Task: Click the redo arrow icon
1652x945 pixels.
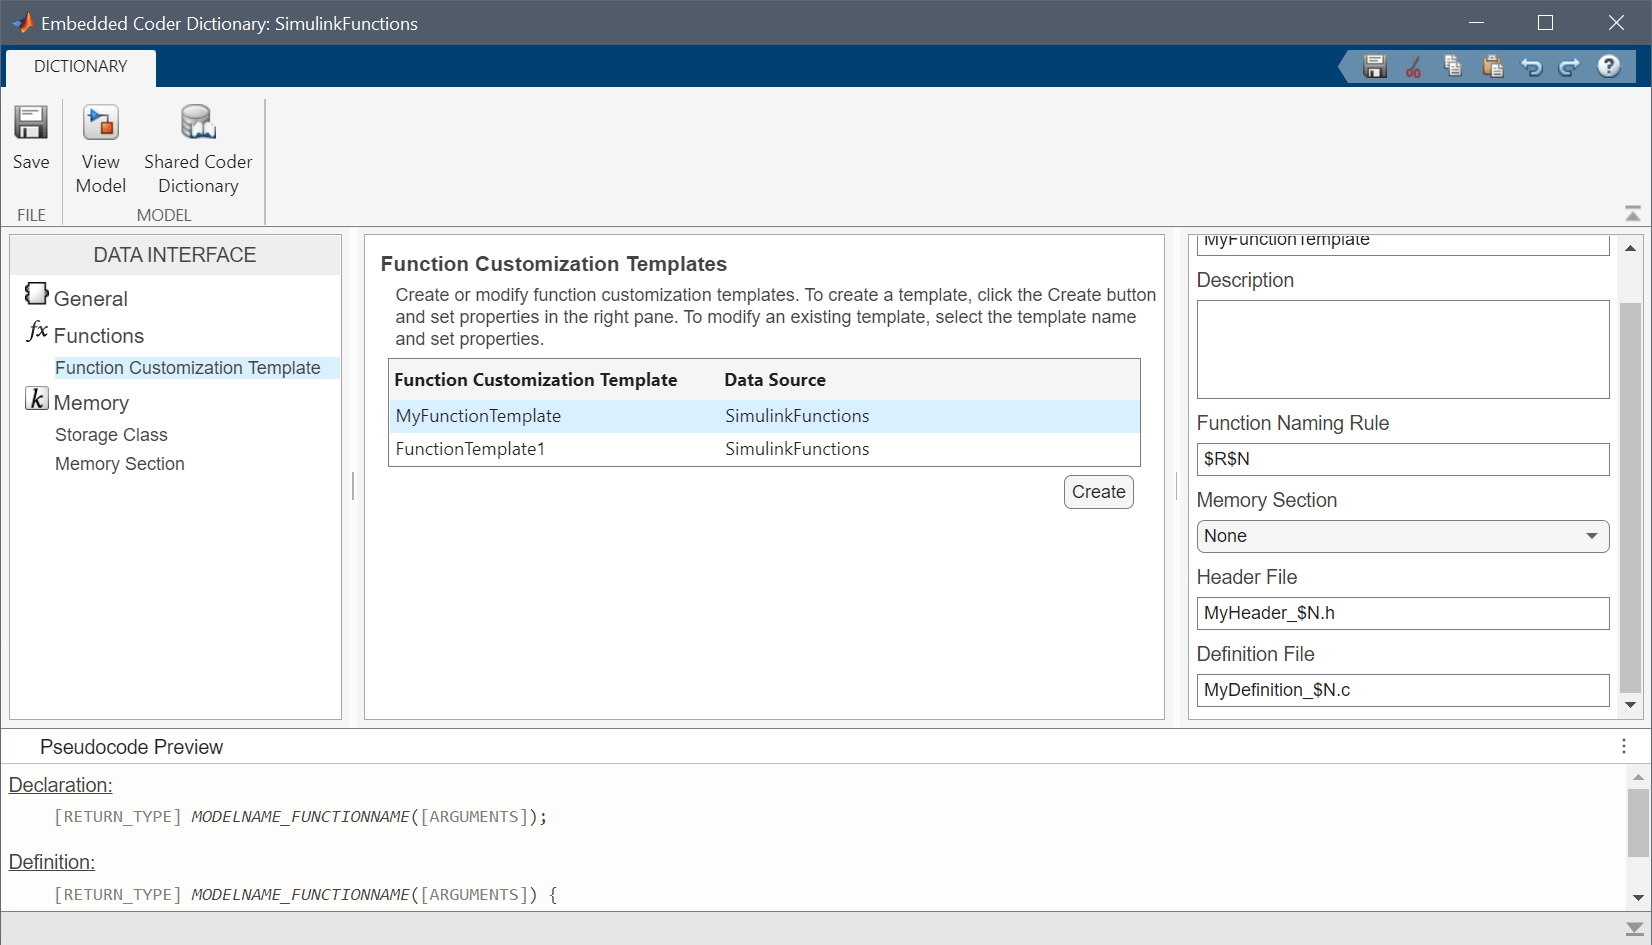Action: (1570, 67)
